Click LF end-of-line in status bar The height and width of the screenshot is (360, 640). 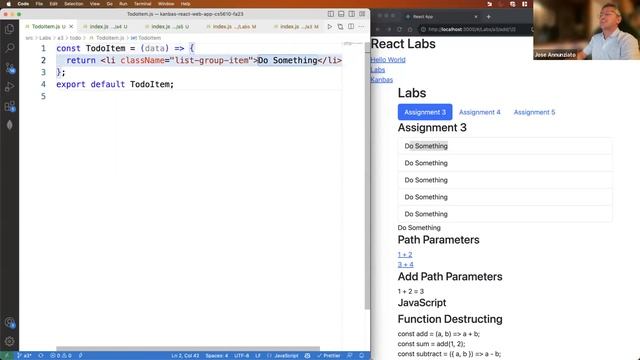point(258,356)
